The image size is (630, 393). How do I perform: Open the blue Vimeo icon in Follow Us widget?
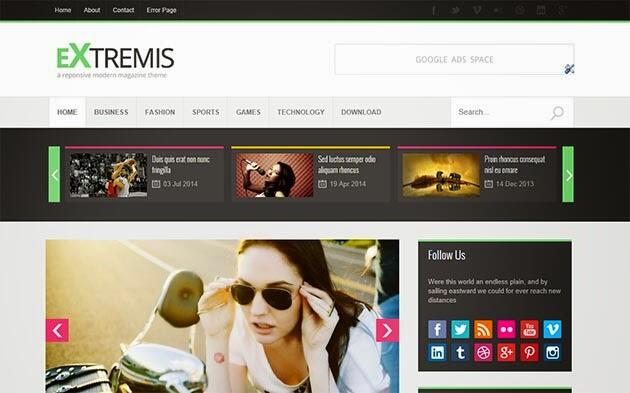(x=552, y=329)
